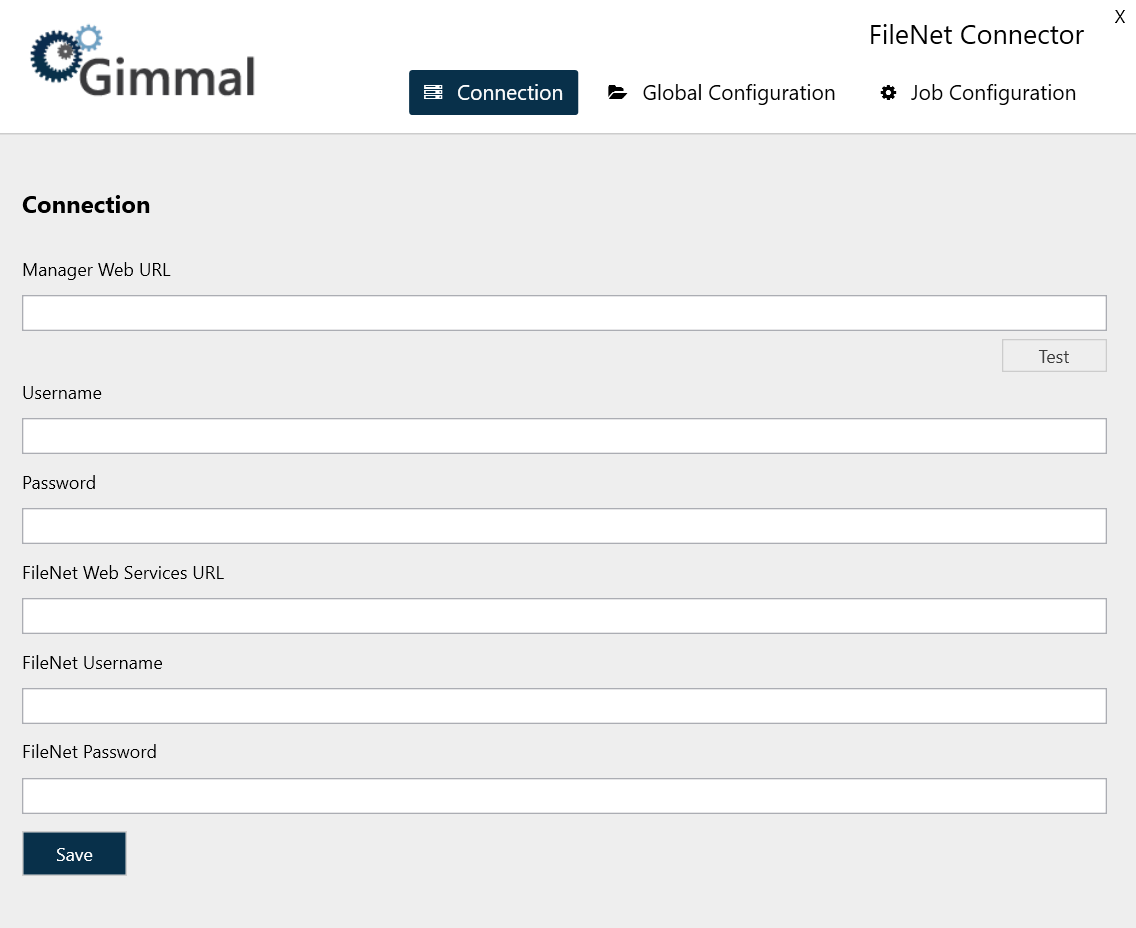Click the Connection tab's server icon
1136x928 pixels.
click(x=433, y=92)
